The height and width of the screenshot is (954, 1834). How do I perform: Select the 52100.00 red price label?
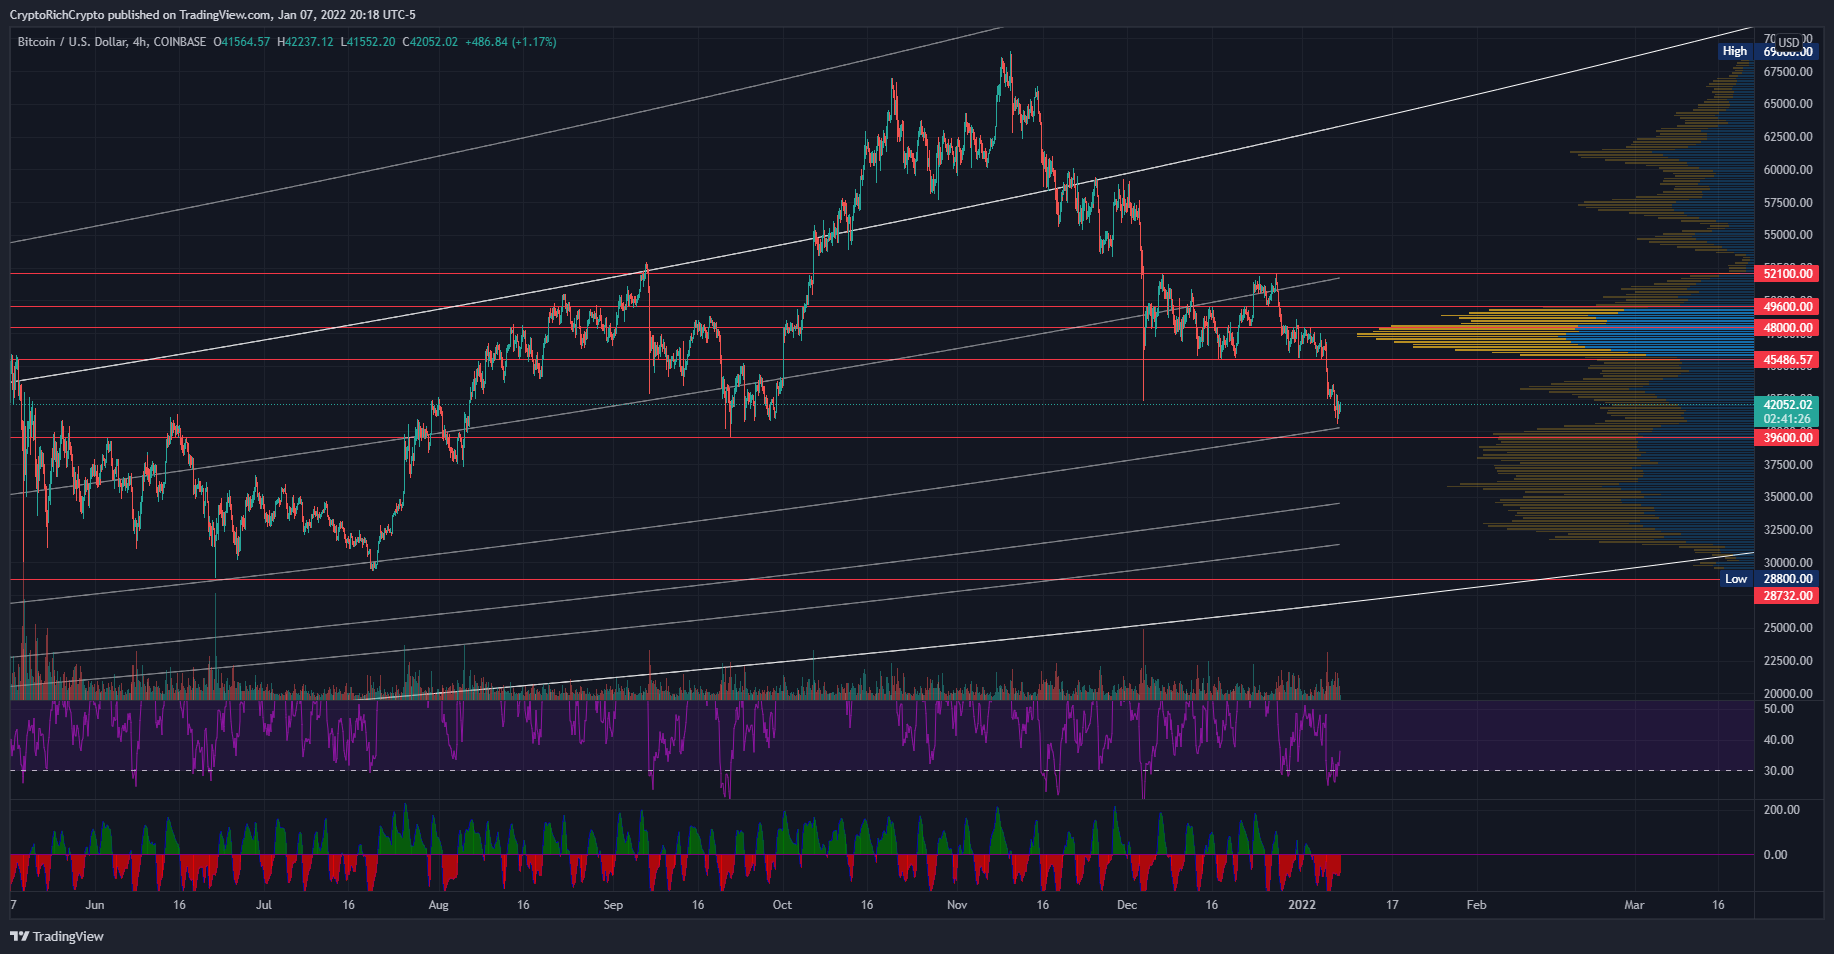click(1787, 273)
